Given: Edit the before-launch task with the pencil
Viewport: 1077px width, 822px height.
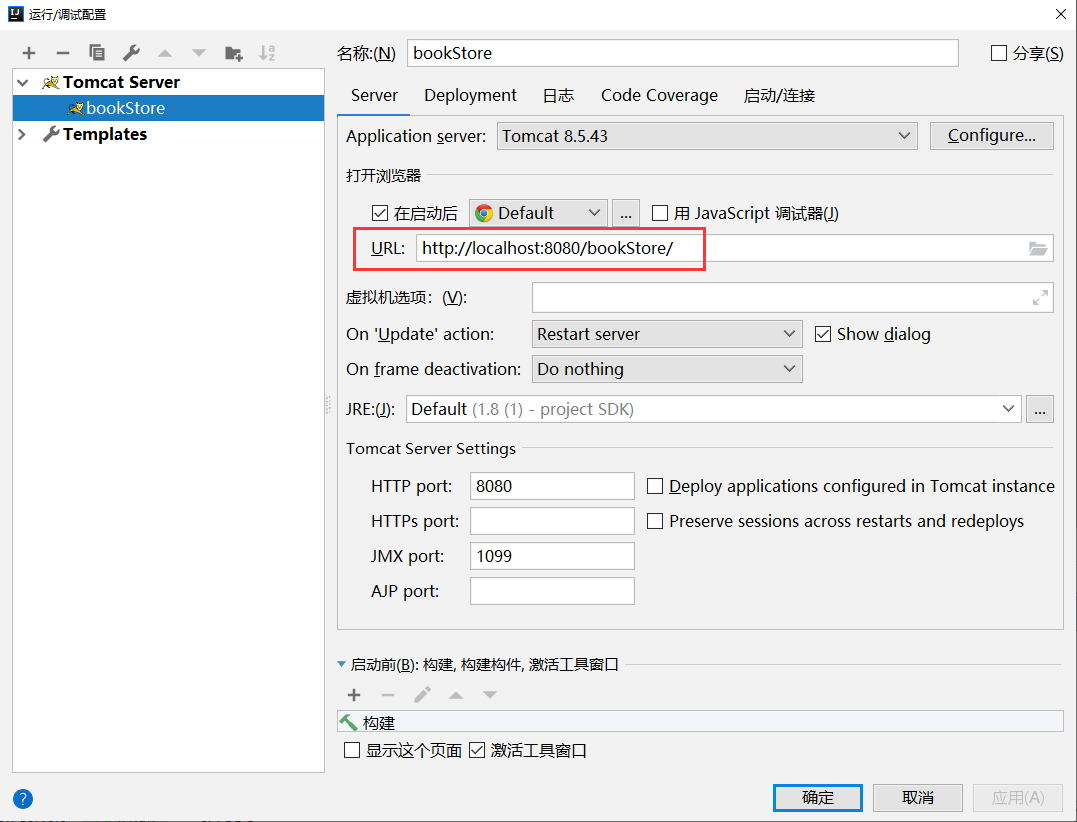Looking at the screenshot, I should point(422,695).
